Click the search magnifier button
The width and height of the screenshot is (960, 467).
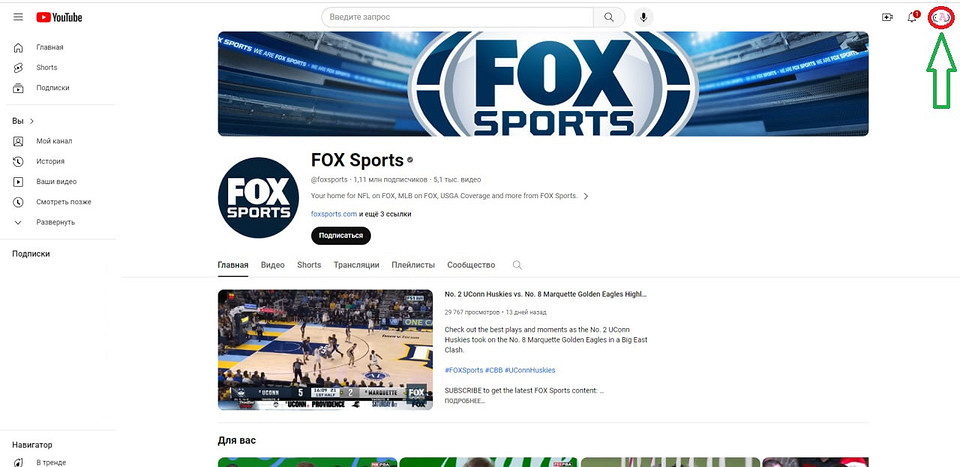[608, 17]
